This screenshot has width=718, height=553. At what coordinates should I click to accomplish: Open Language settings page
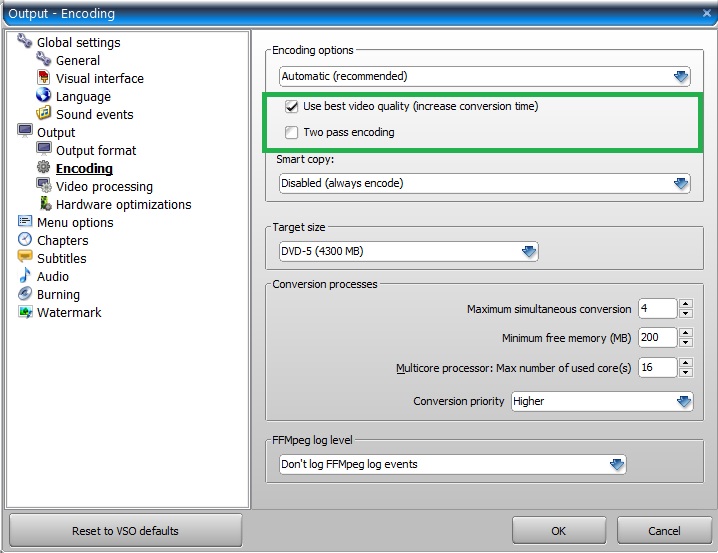(x=83, y=97)
